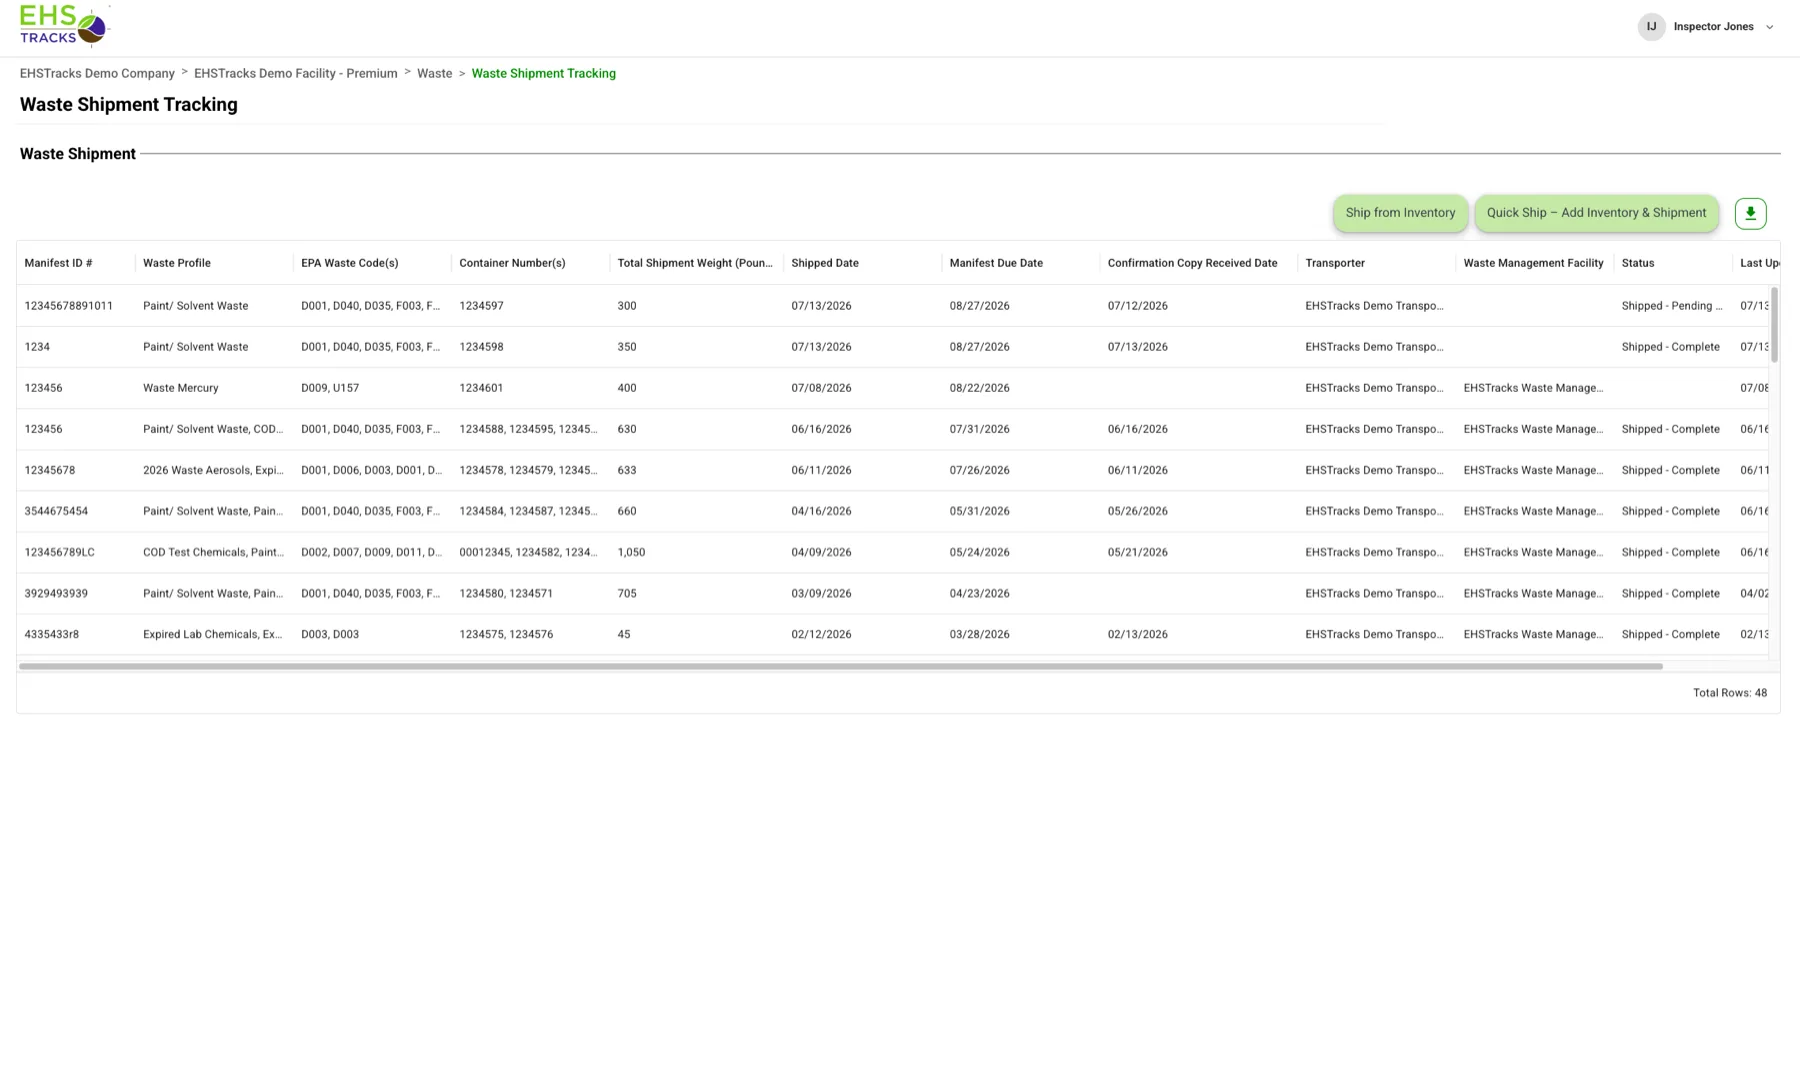This screenshot has height=1089, width=1800.
Task: Click confirmation date 07/12/2026 cell
Action: [x=1198, y=306]
